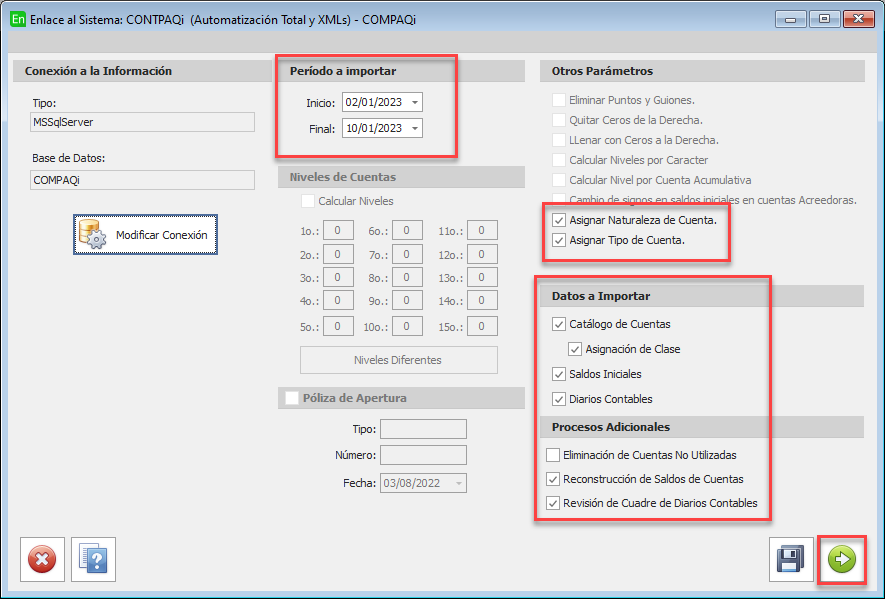Click the Otros Parámetros heading
This screenshot has height=599, width=885.
(602, 71)
